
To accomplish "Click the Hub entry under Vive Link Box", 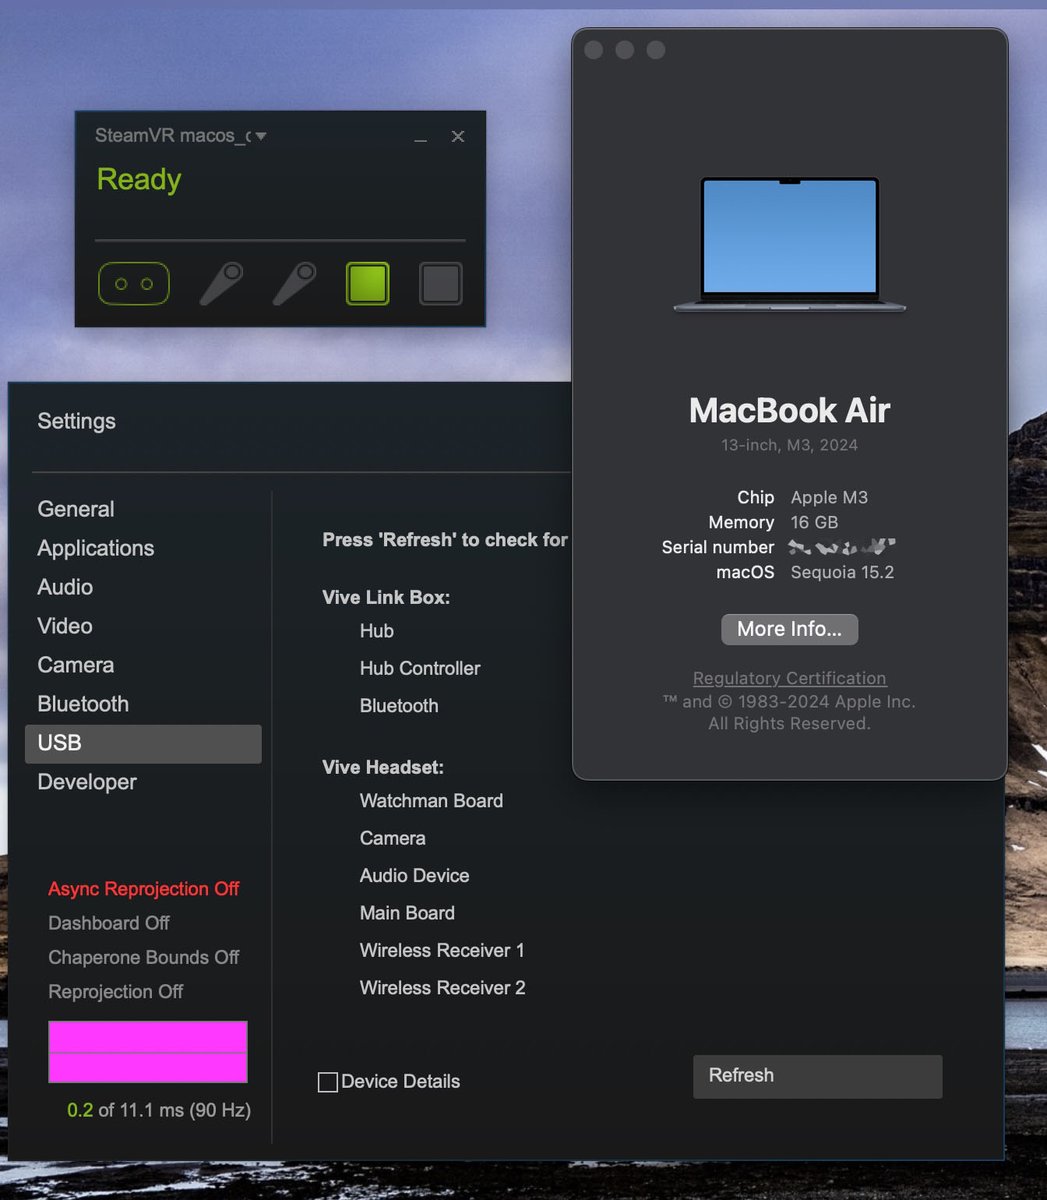I will click(x=377, y=631).
